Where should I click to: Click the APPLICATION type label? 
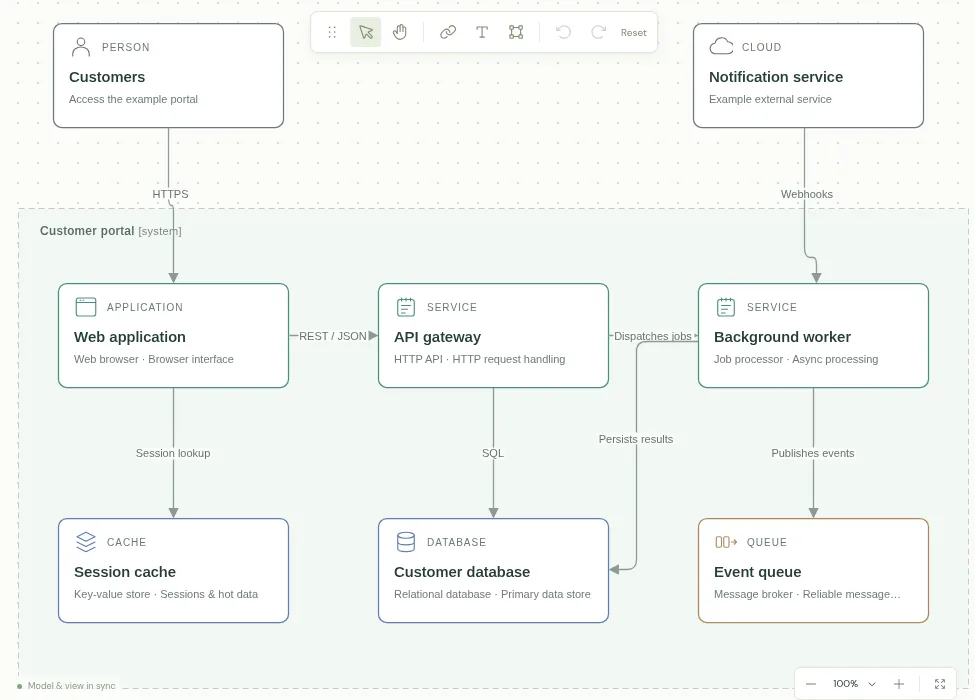145,307
